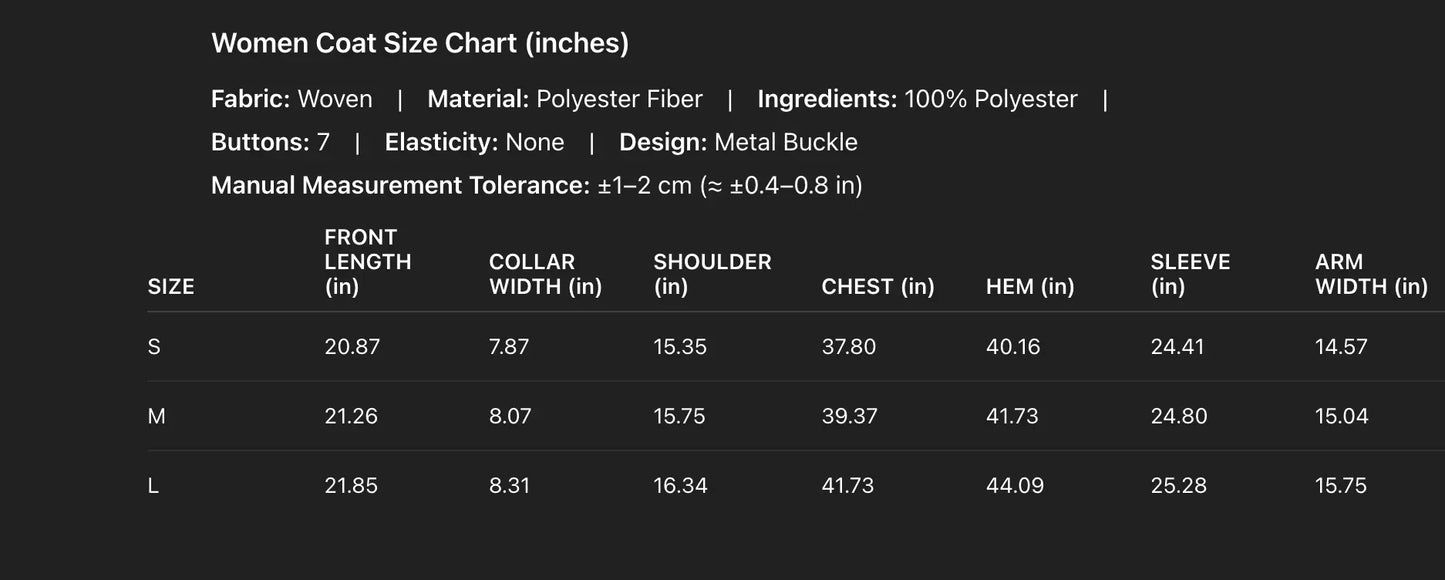Click the SHOULDER column header
This screenshot has height=580, width=1445.
click(x=712, y=274)
